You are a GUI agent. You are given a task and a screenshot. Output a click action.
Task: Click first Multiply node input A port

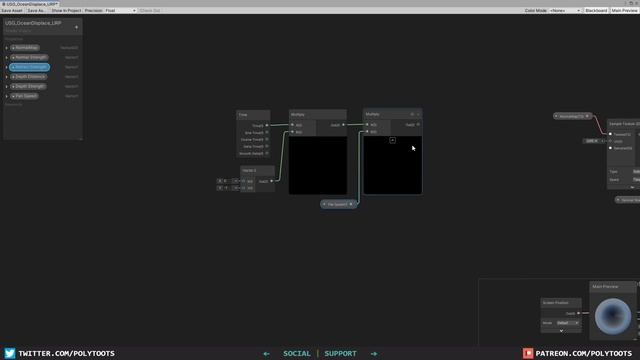tap(293, 125)
